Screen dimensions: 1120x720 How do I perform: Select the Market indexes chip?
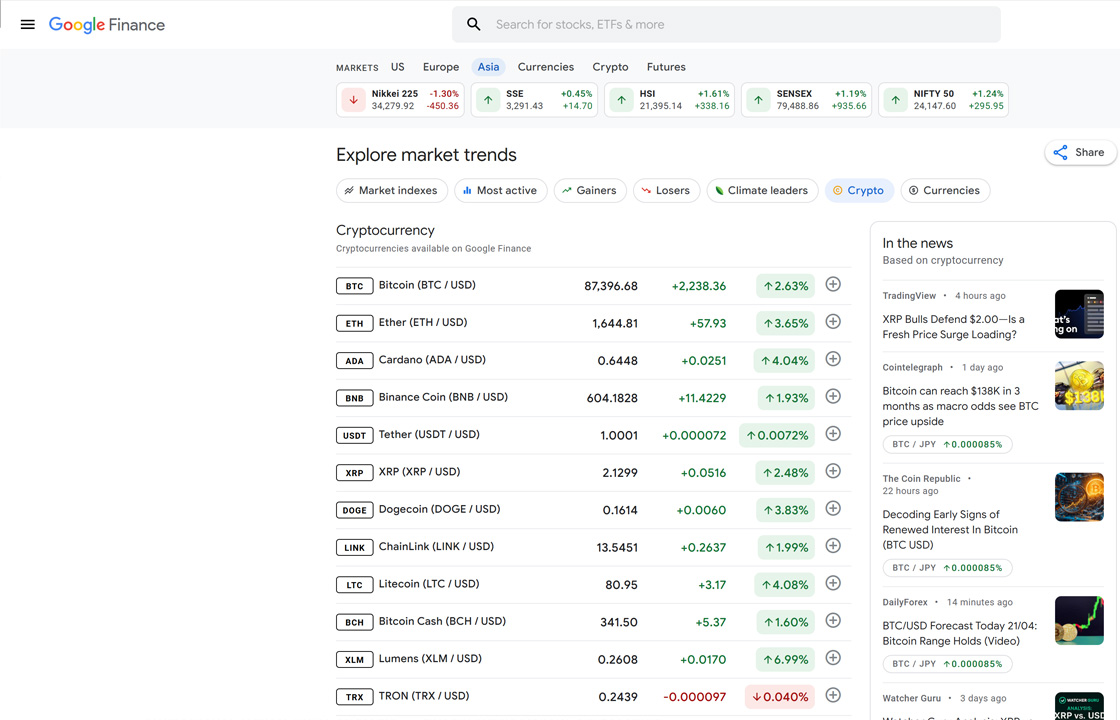(x=391, y=191)
